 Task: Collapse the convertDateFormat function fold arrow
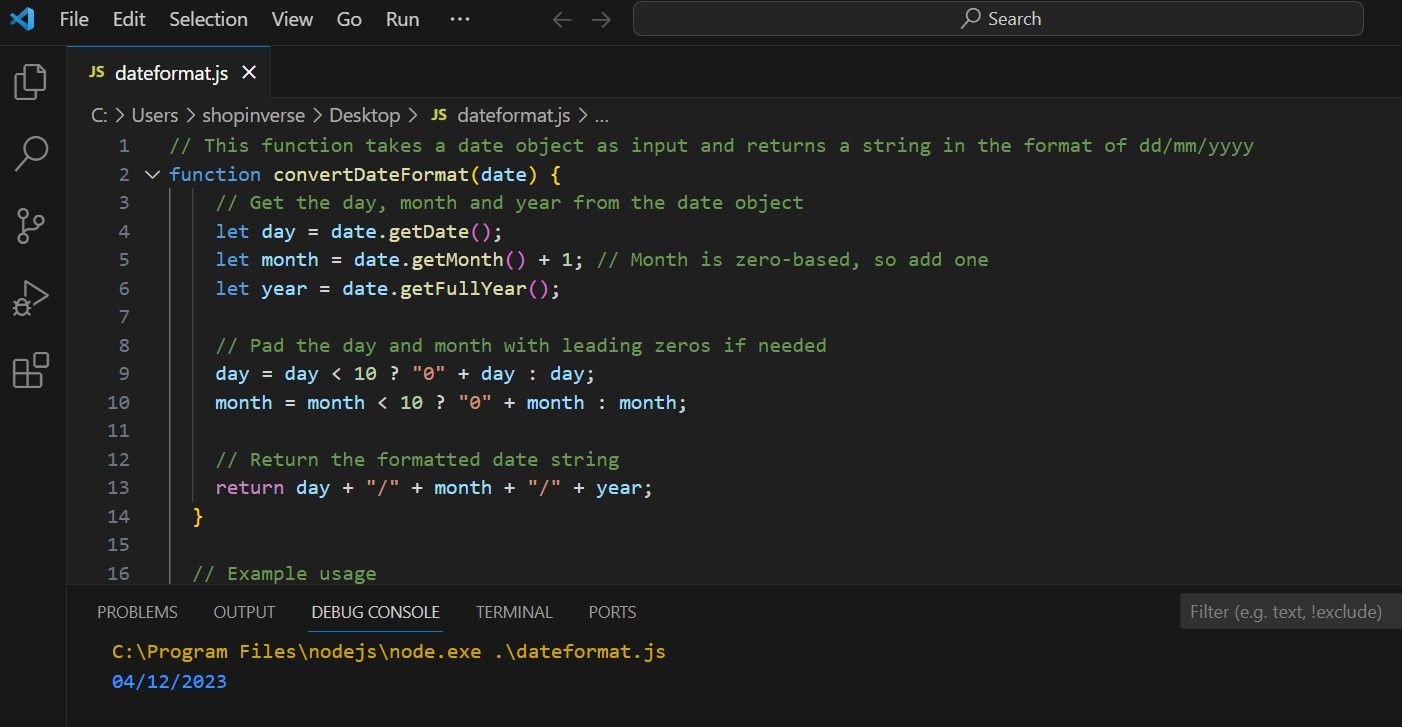[x=152, y=174]
